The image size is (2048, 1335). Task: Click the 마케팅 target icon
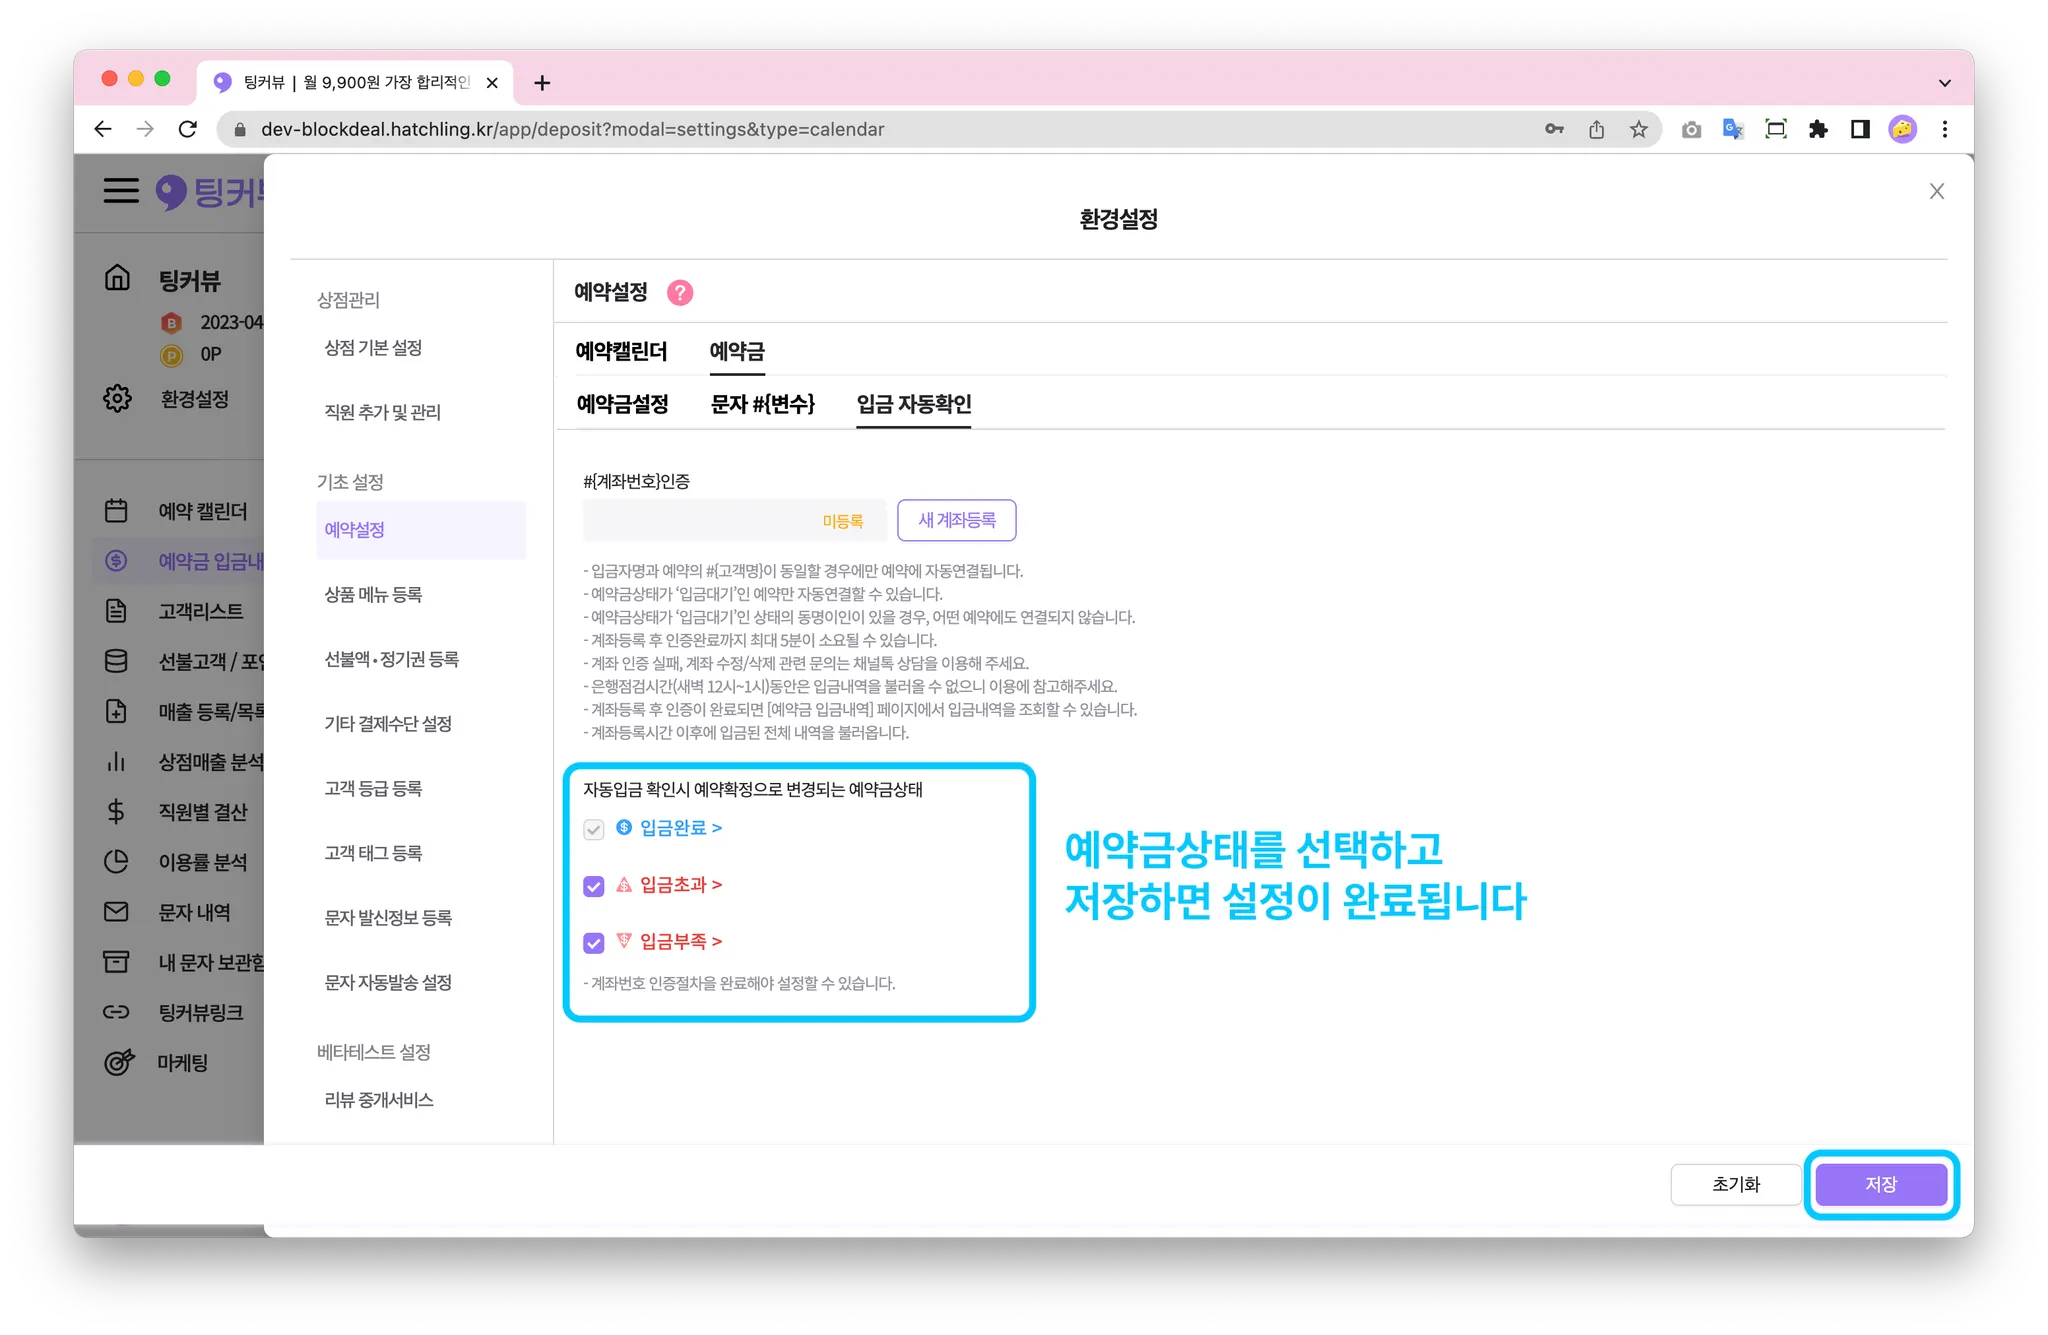pyautogui.click(x=118, y=1062)
